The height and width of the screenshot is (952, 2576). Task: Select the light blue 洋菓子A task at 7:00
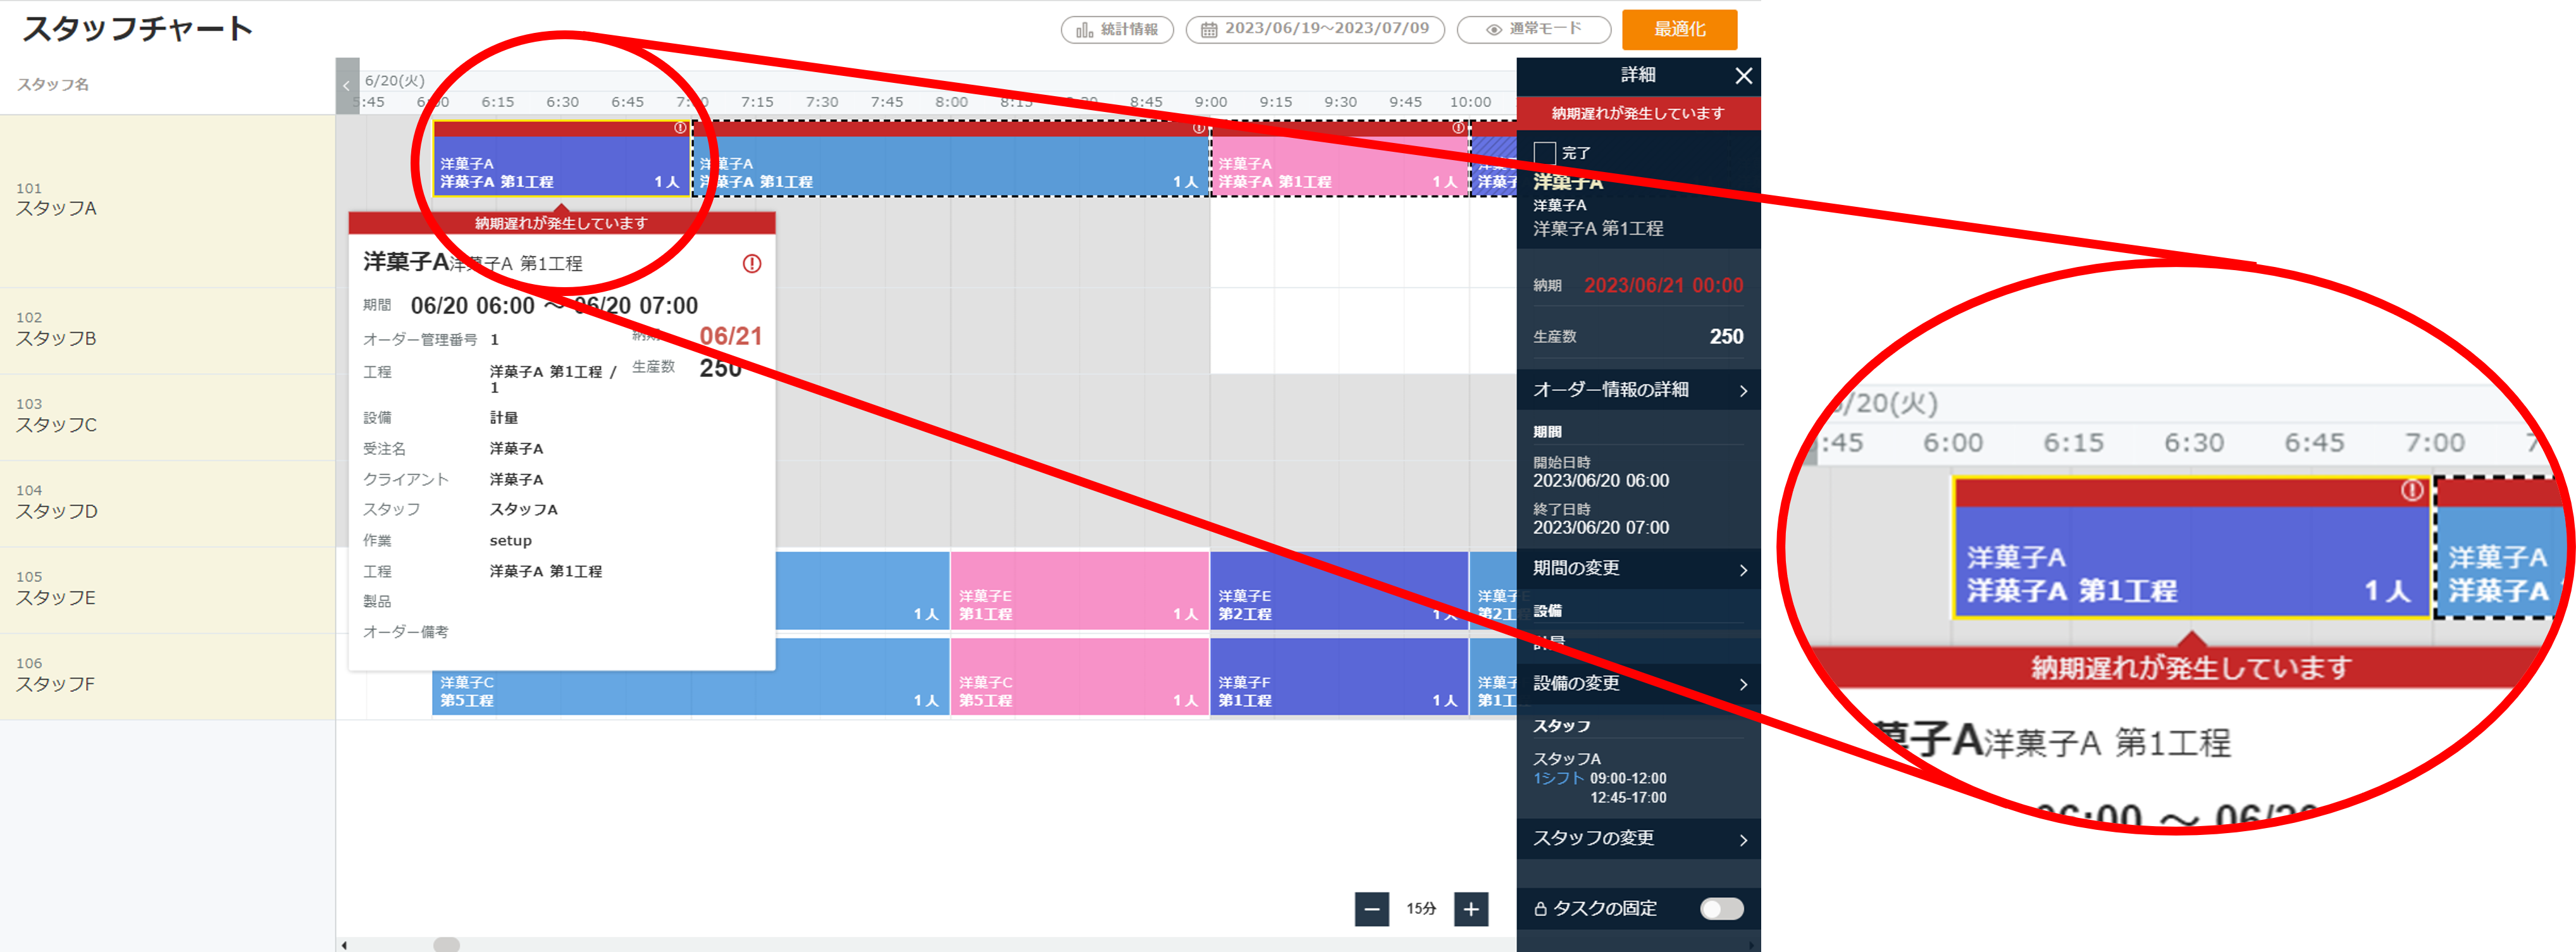click(951, 159)
